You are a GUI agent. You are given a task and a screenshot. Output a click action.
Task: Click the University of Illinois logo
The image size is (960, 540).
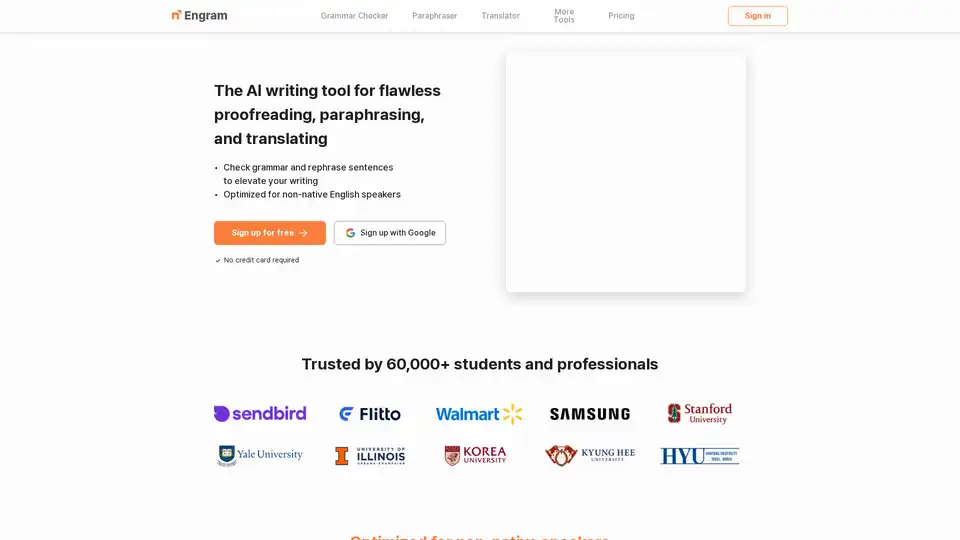coord(370,456)
